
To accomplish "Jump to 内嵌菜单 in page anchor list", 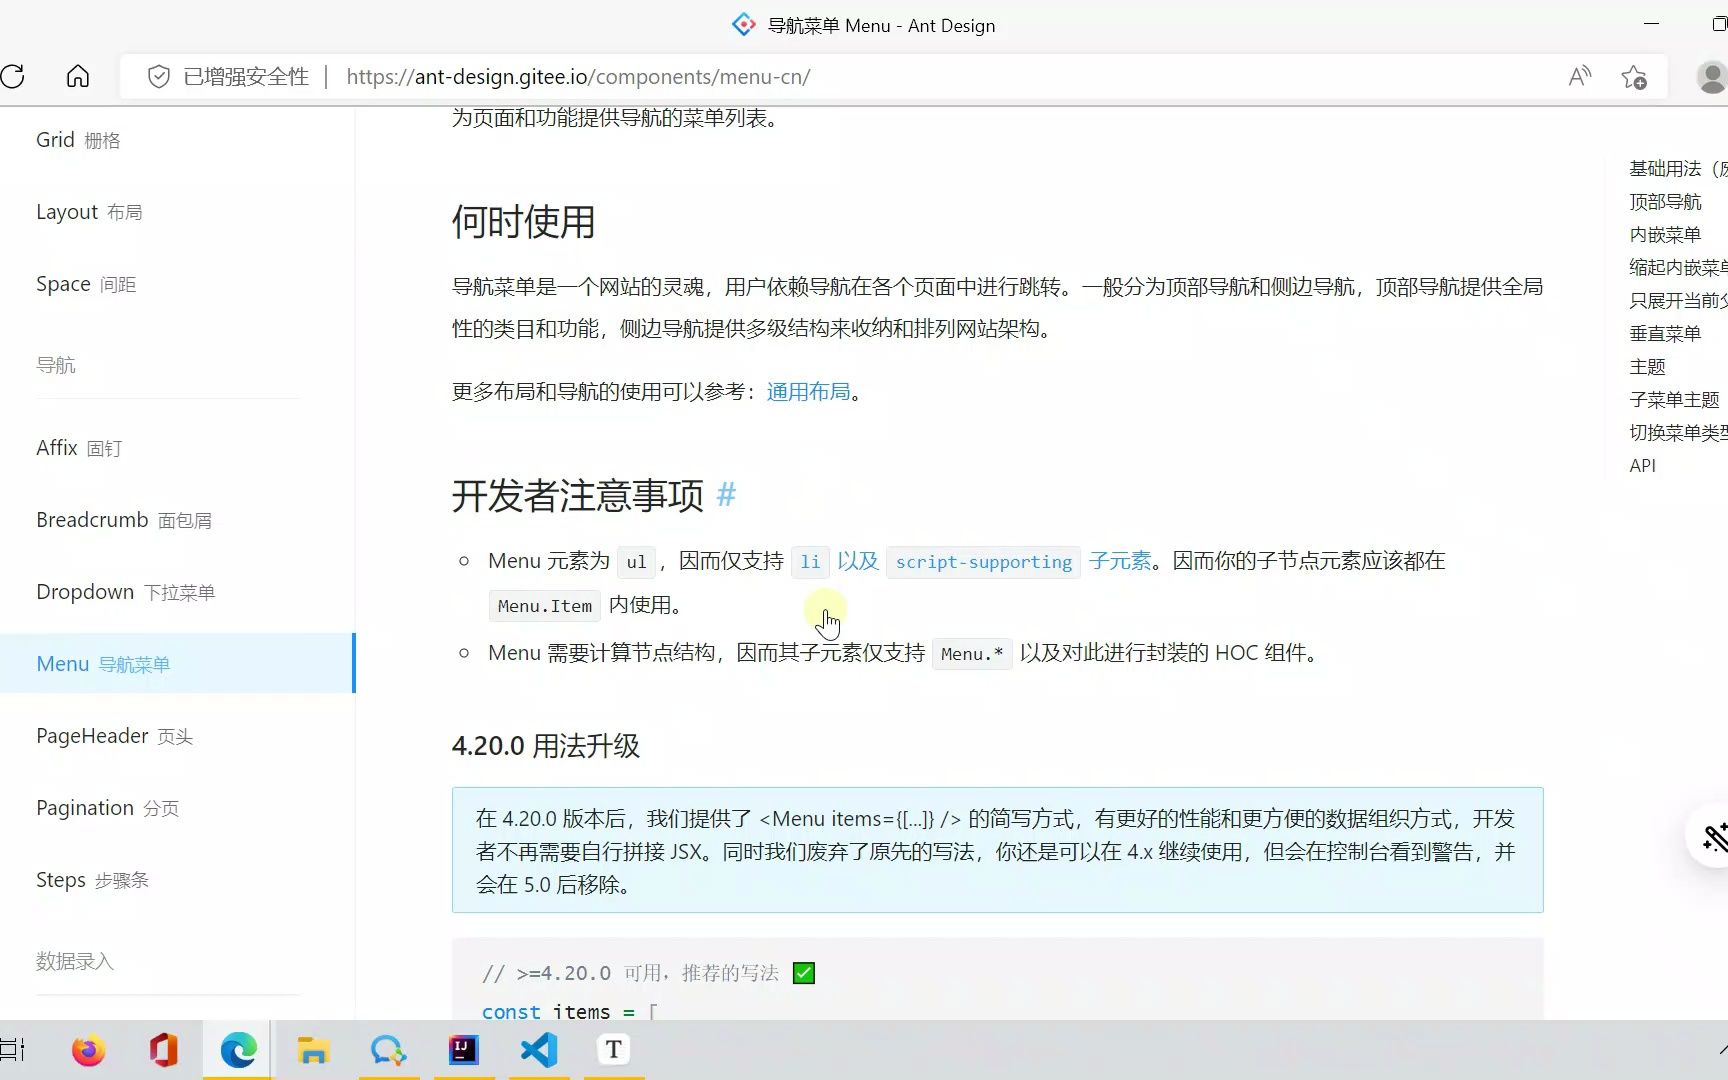I will point(1665,235).
